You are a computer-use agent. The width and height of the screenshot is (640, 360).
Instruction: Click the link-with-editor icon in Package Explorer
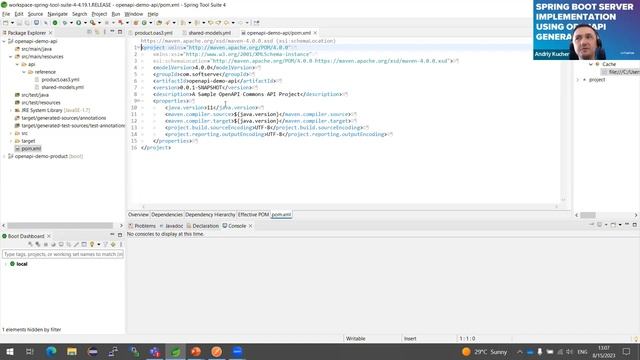pyautogui.click(x=97, y=32)
